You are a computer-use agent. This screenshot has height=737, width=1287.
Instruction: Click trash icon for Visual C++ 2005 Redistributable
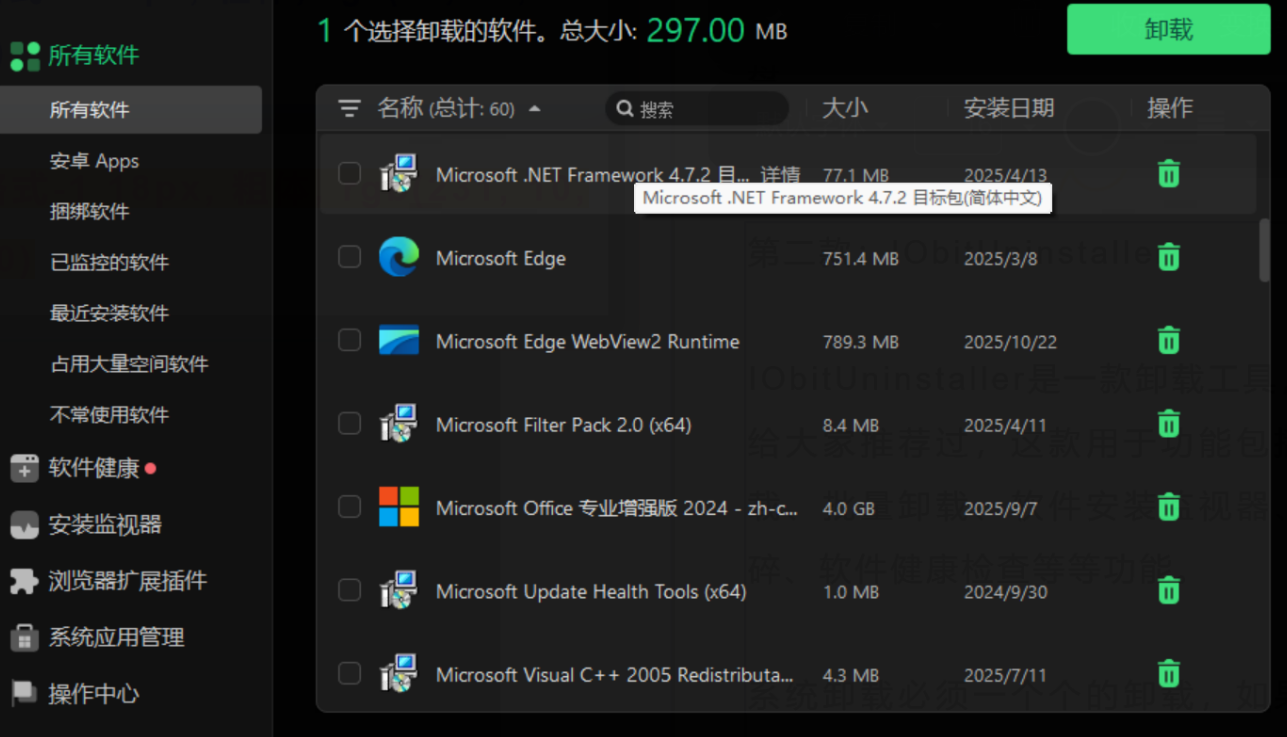(1168, 674)
